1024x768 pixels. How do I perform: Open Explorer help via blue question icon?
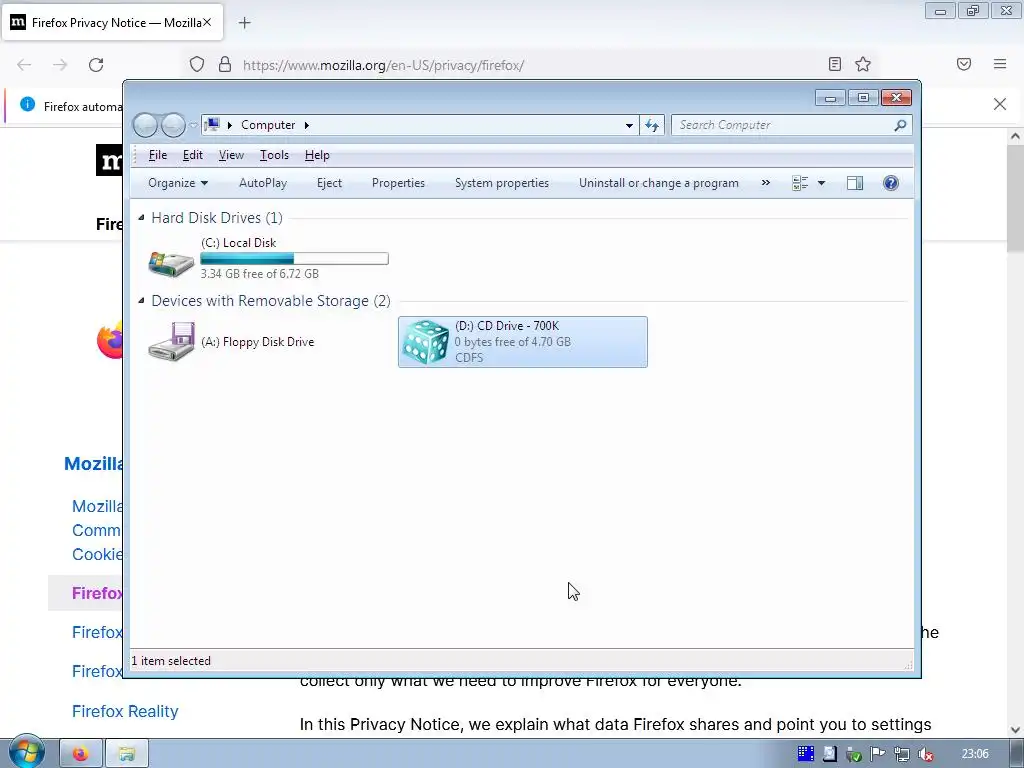click(x=891, y=183)
